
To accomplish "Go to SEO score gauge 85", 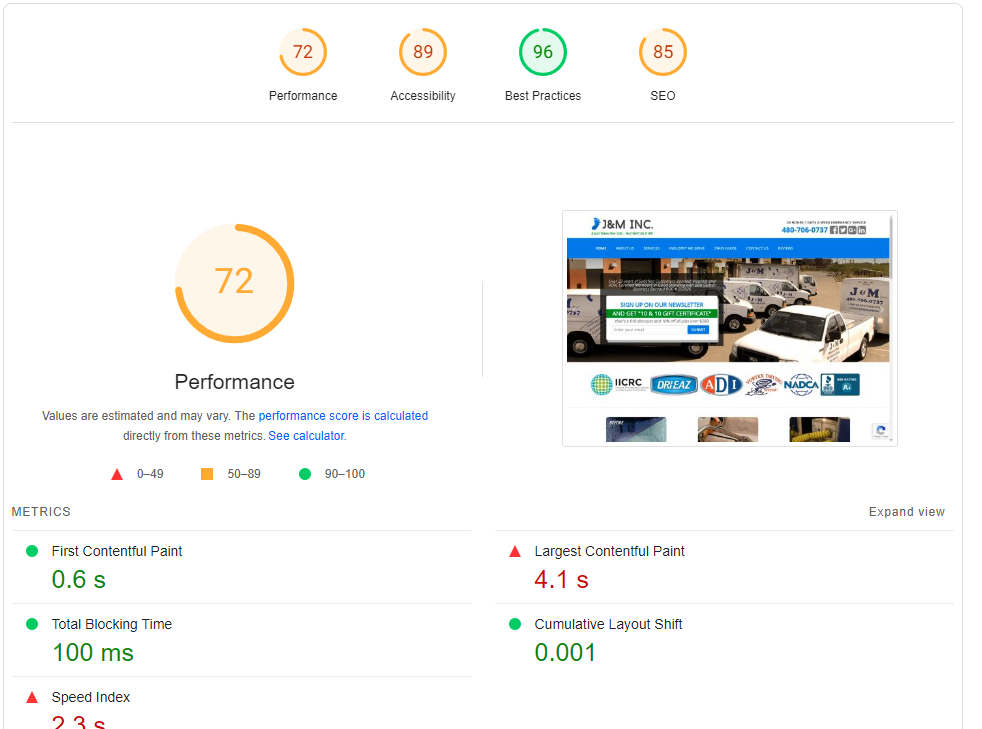I will 663,52.
